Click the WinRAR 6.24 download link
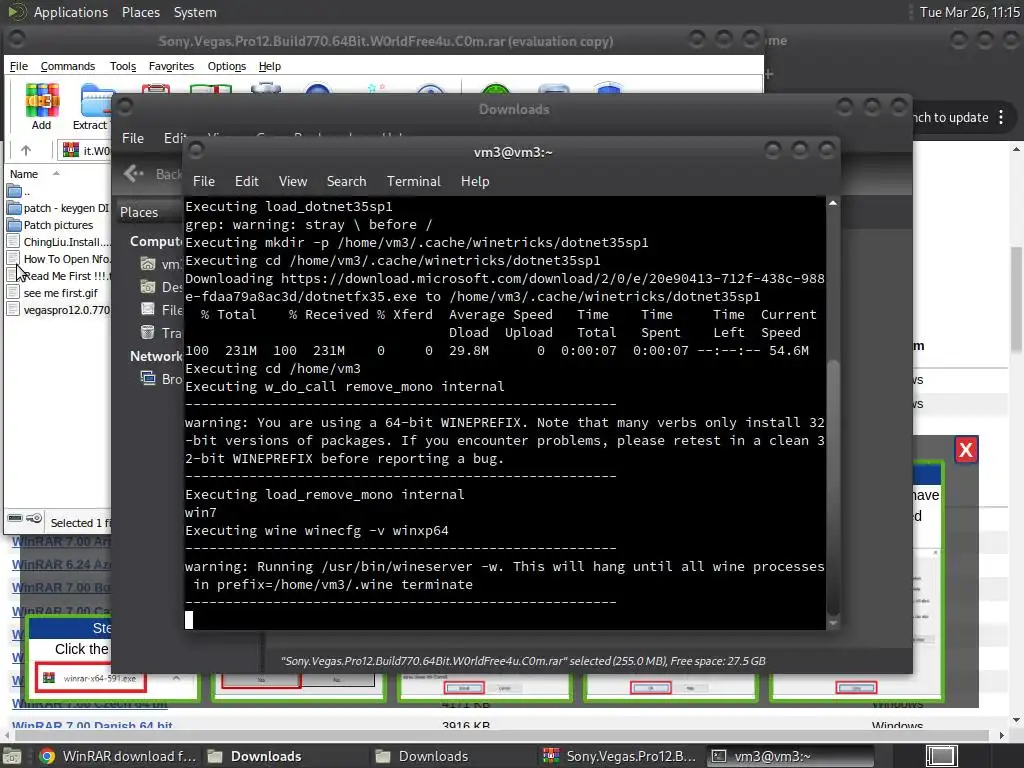 pos(61,564)
